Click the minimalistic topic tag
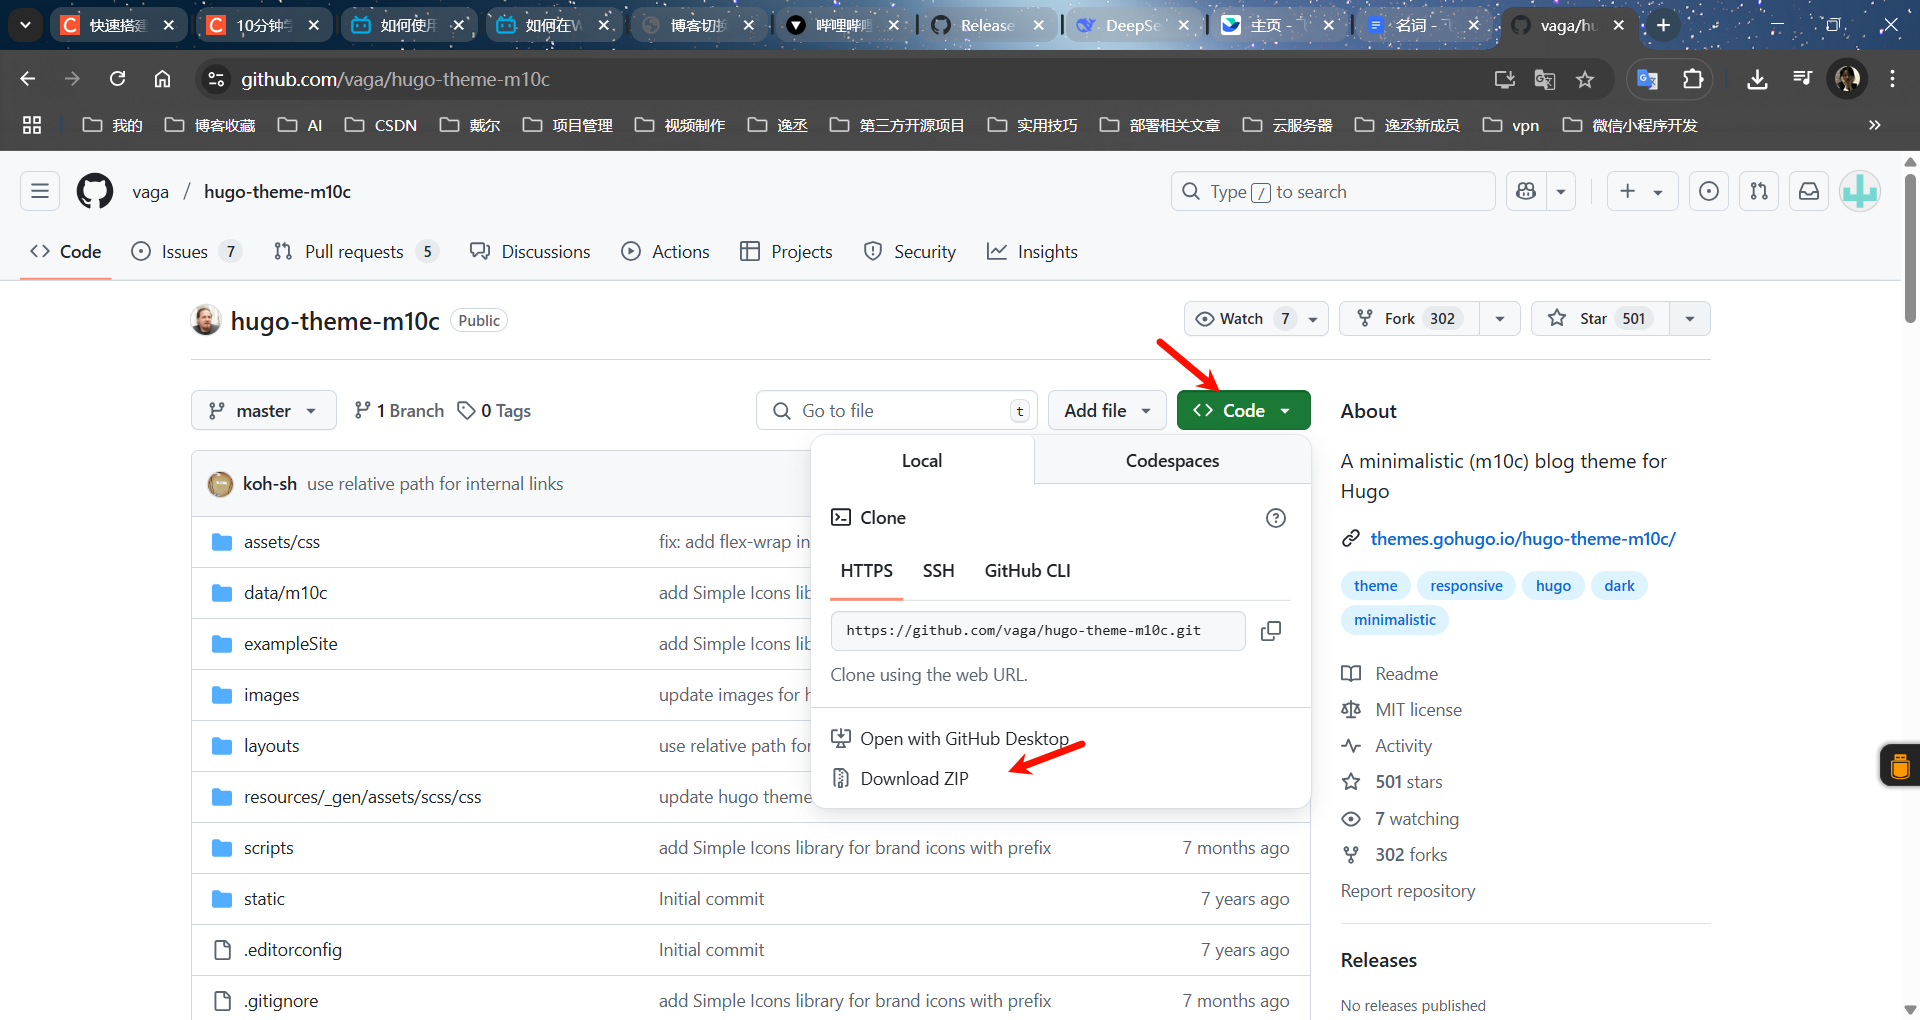 click(x=1394, y=620)
